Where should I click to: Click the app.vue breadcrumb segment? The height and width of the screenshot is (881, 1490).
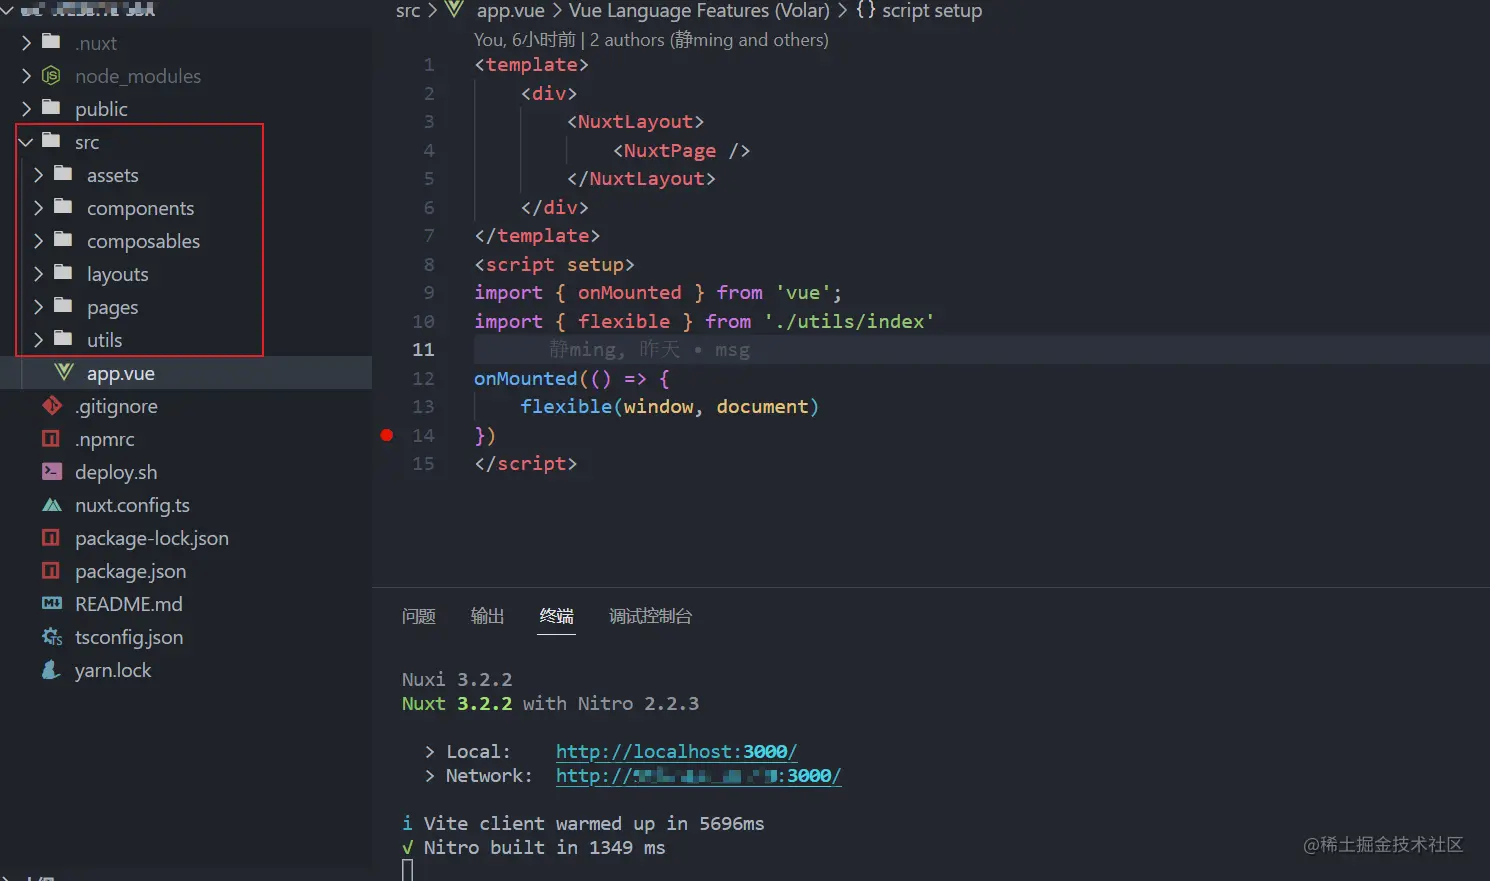[511, 10]
